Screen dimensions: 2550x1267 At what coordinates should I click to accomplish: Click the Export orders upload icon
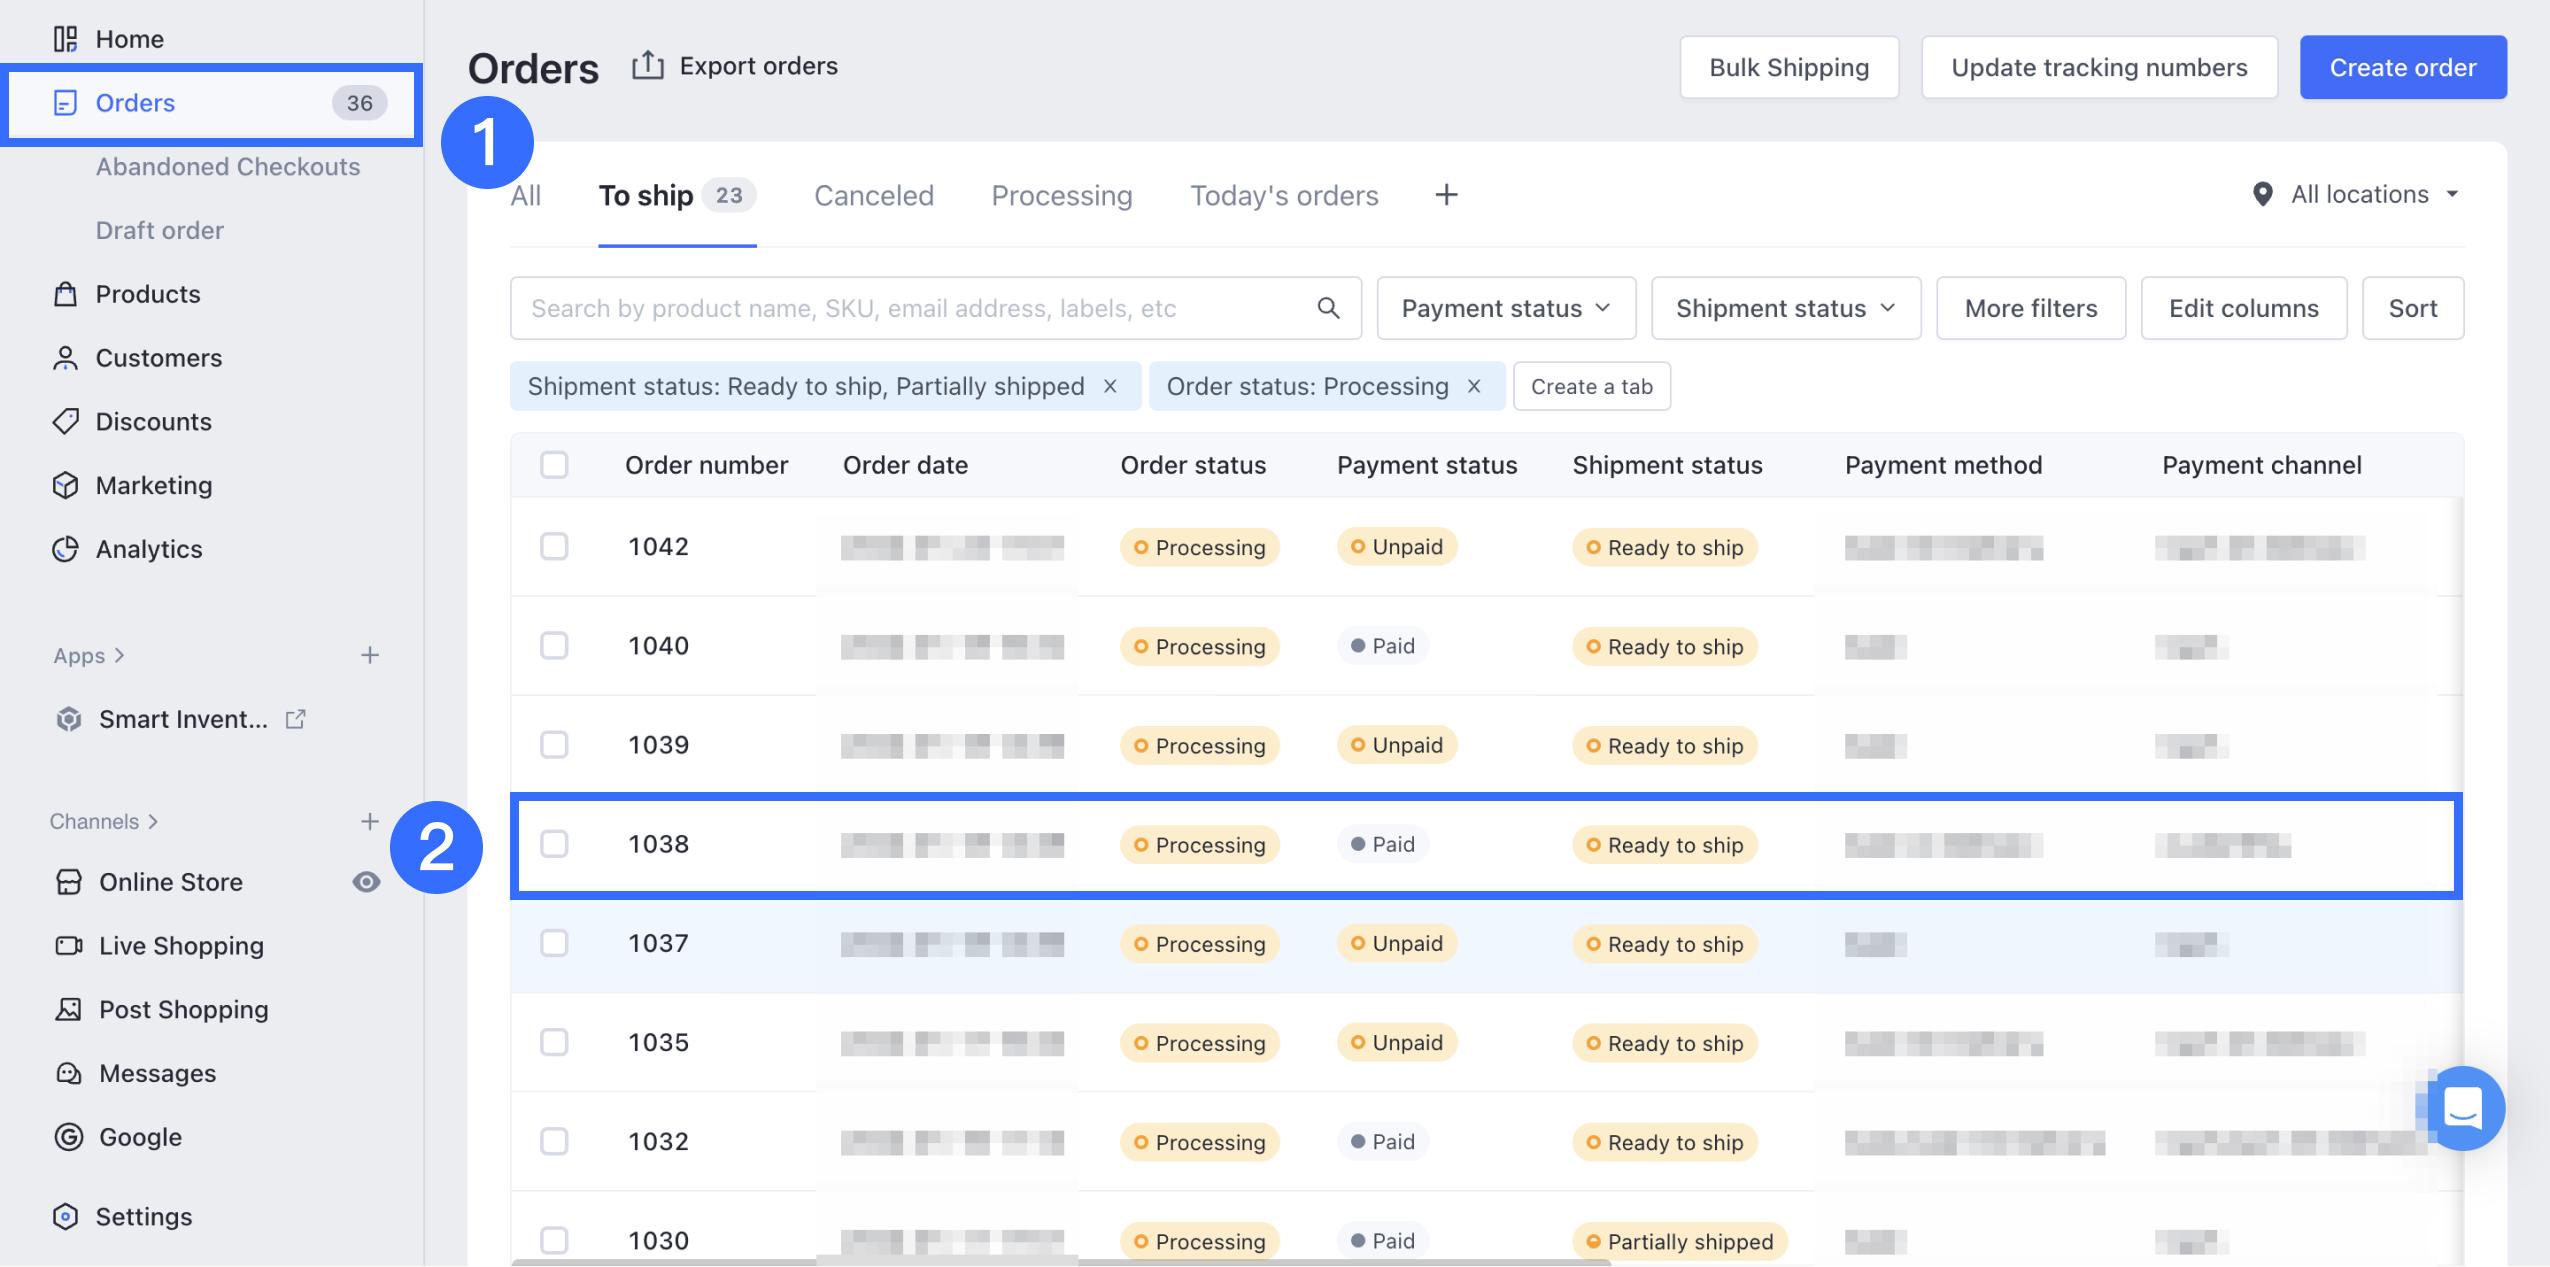click(x=647, y=66)
